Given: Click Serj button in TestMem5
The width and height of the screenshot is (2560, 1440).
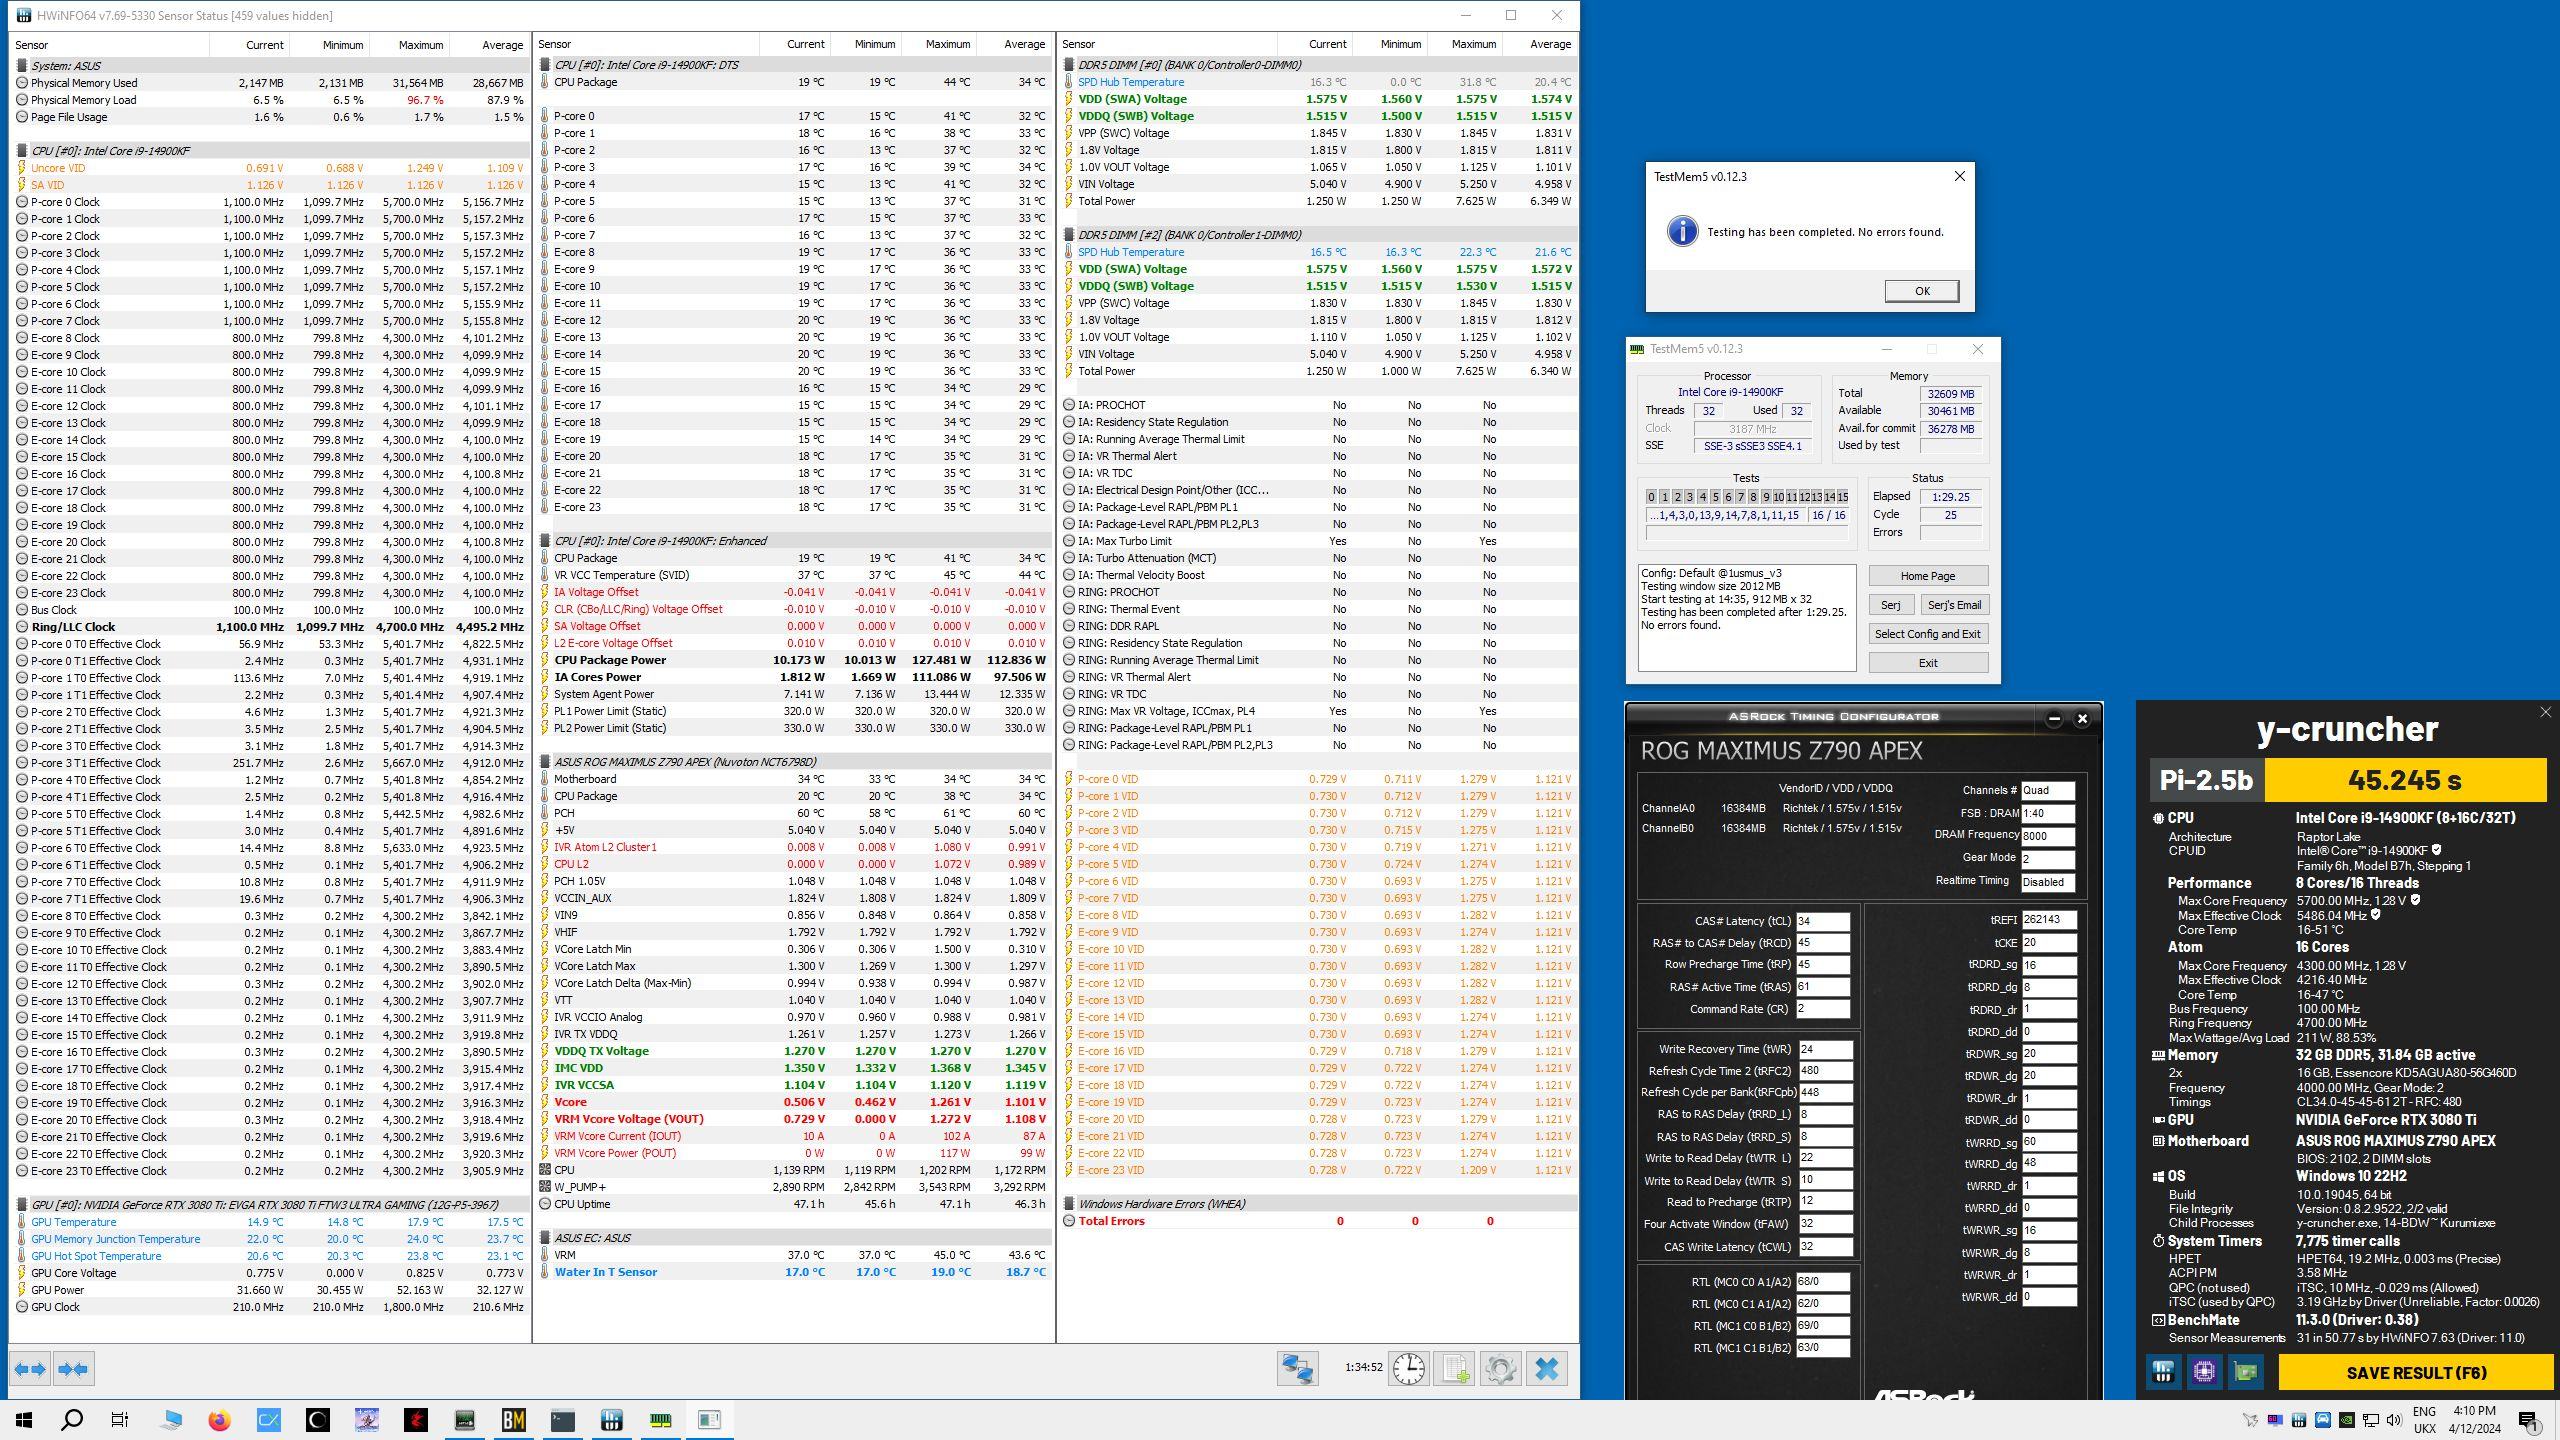Looking at the screenshot, I should pos(1890,605).
